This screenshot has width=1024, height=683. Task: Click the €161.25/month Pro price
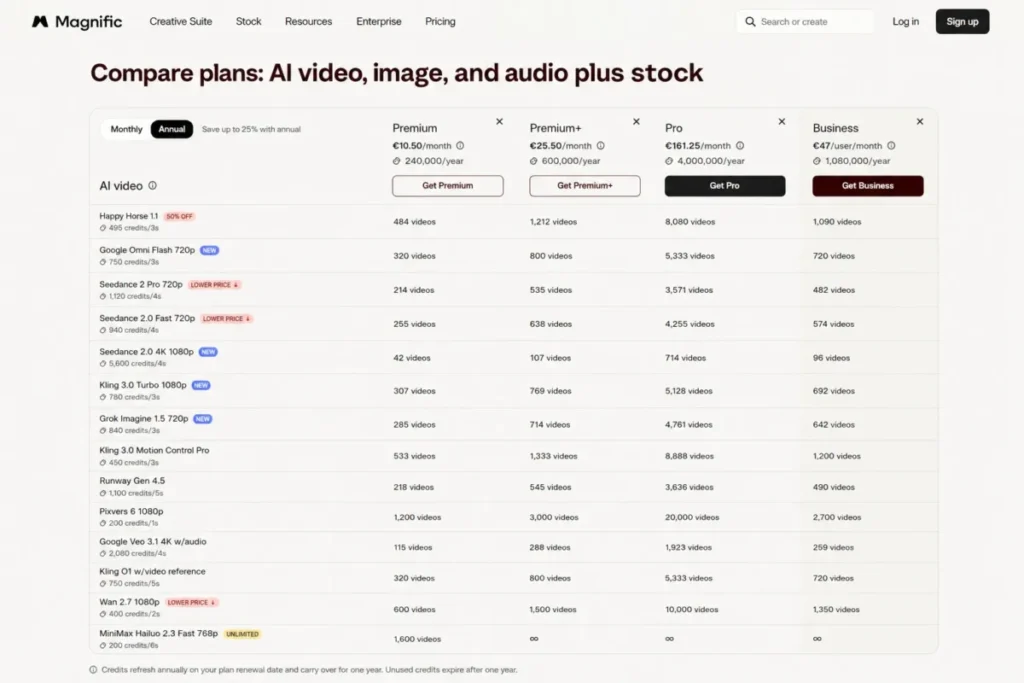coord(697,146)
